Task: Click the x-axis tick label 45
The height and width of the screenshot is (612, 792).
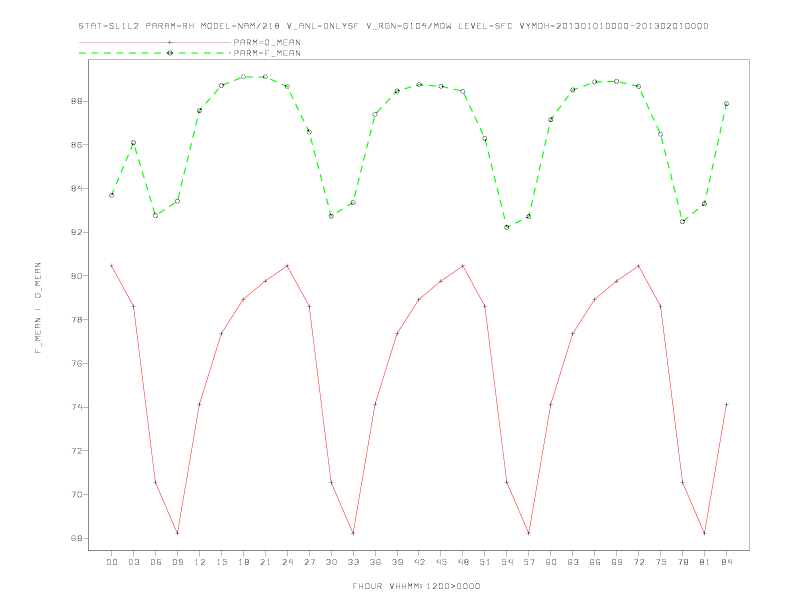Action: pos(441,562)
